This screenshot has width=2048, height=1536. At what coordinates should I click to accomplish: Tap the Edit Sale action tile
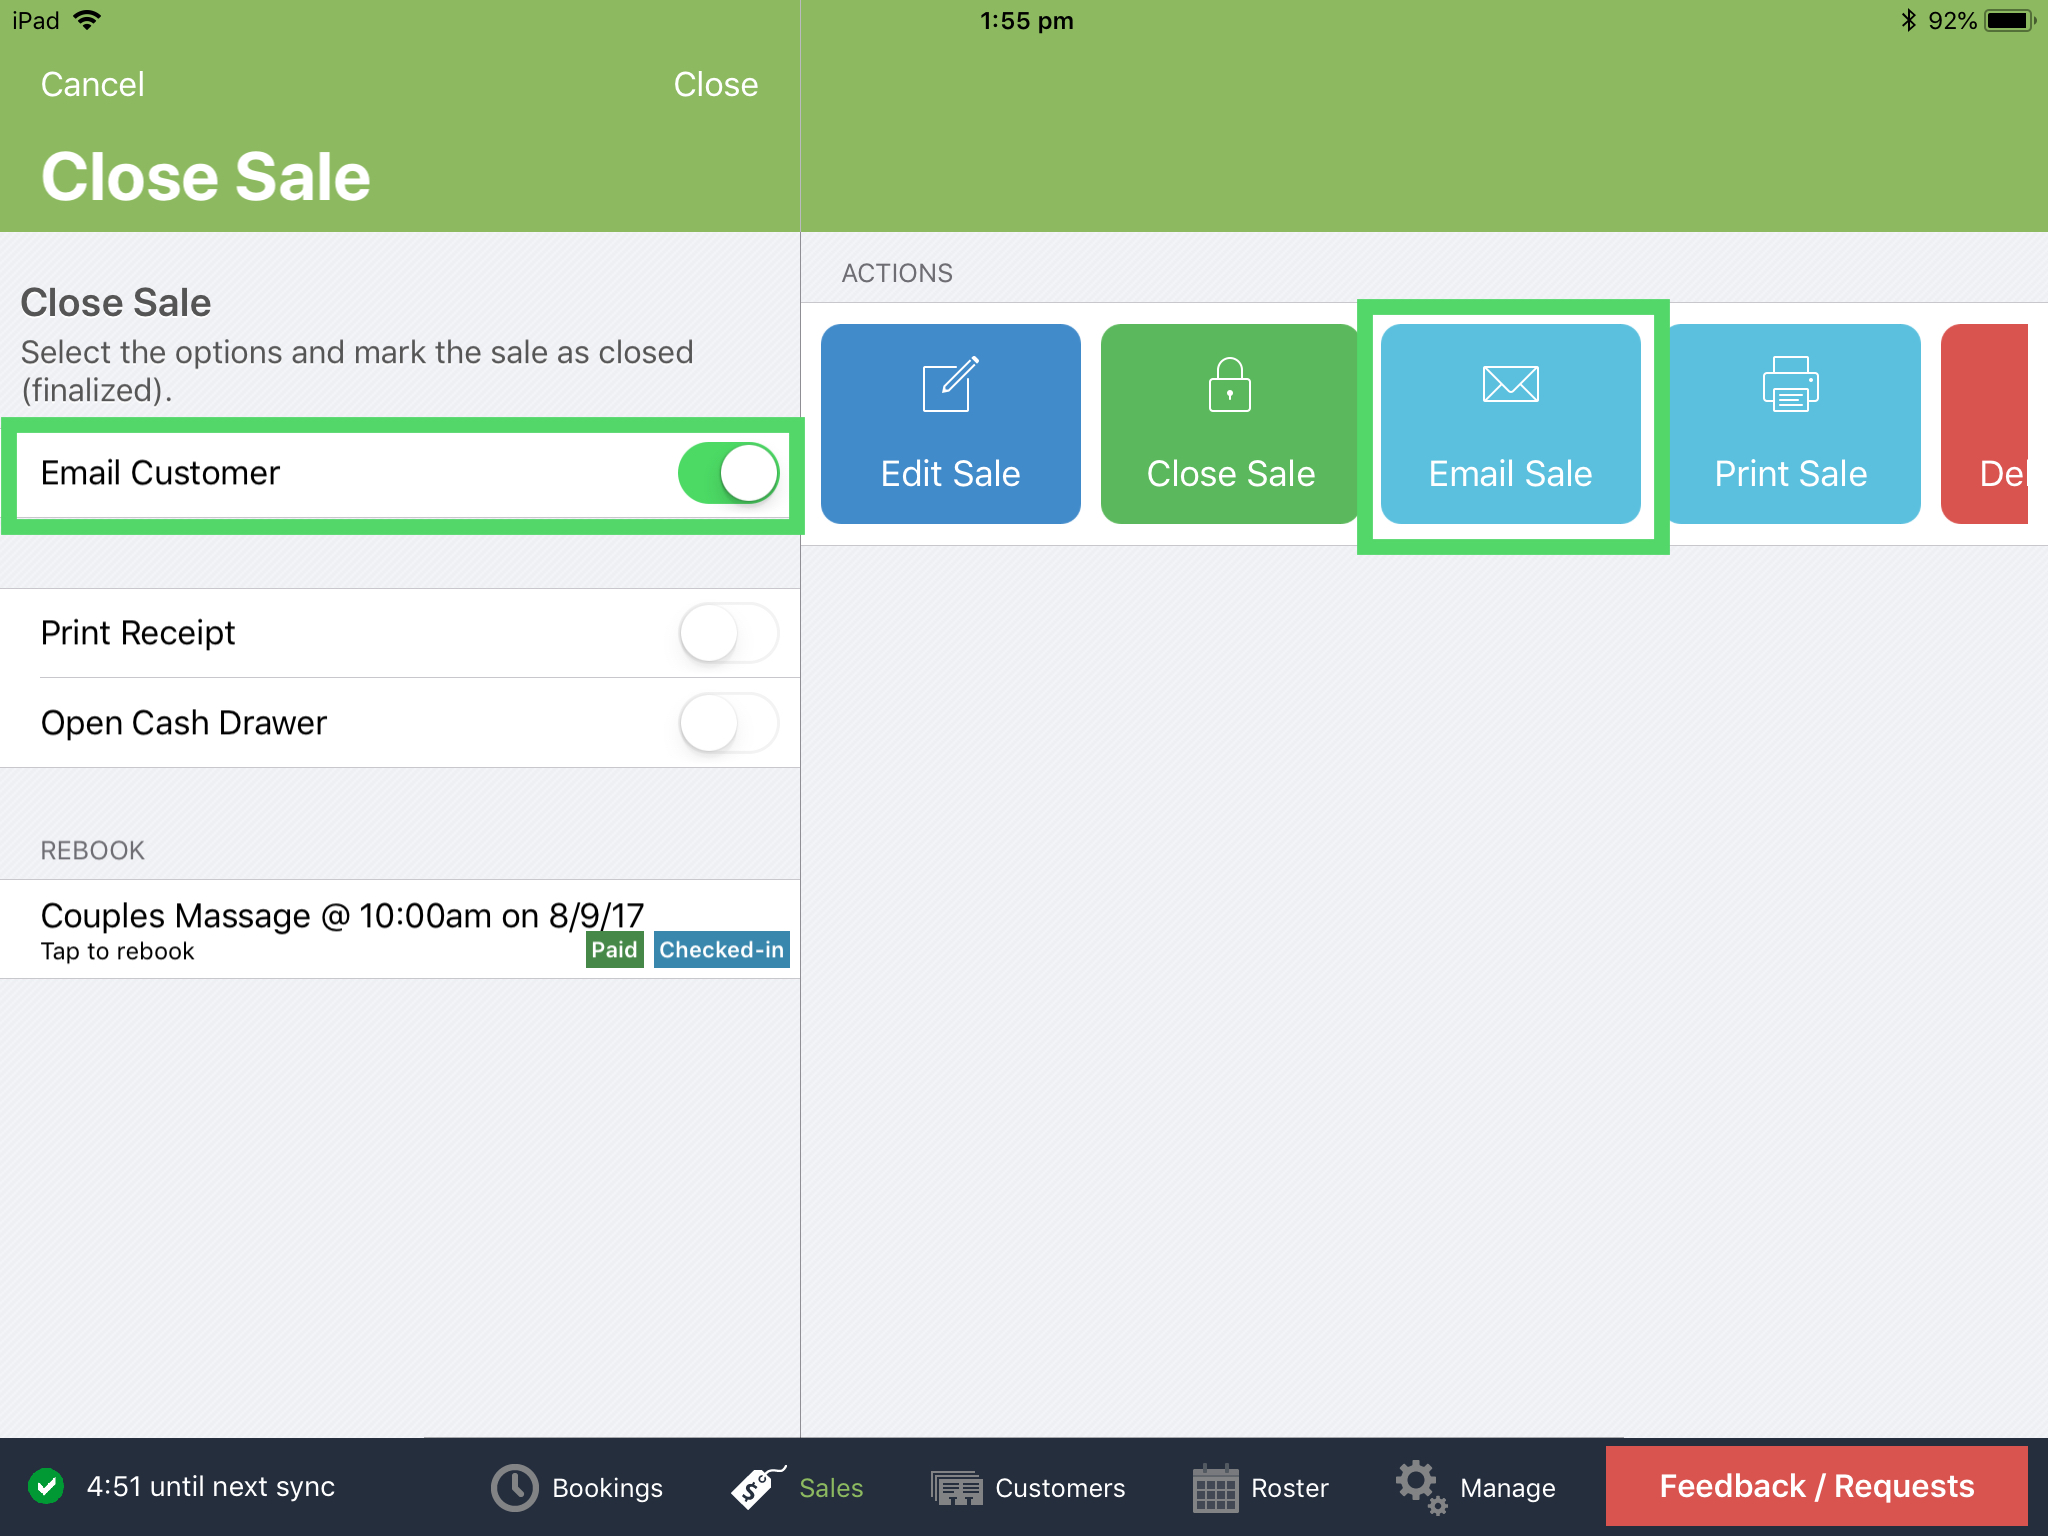coord(950,423)
